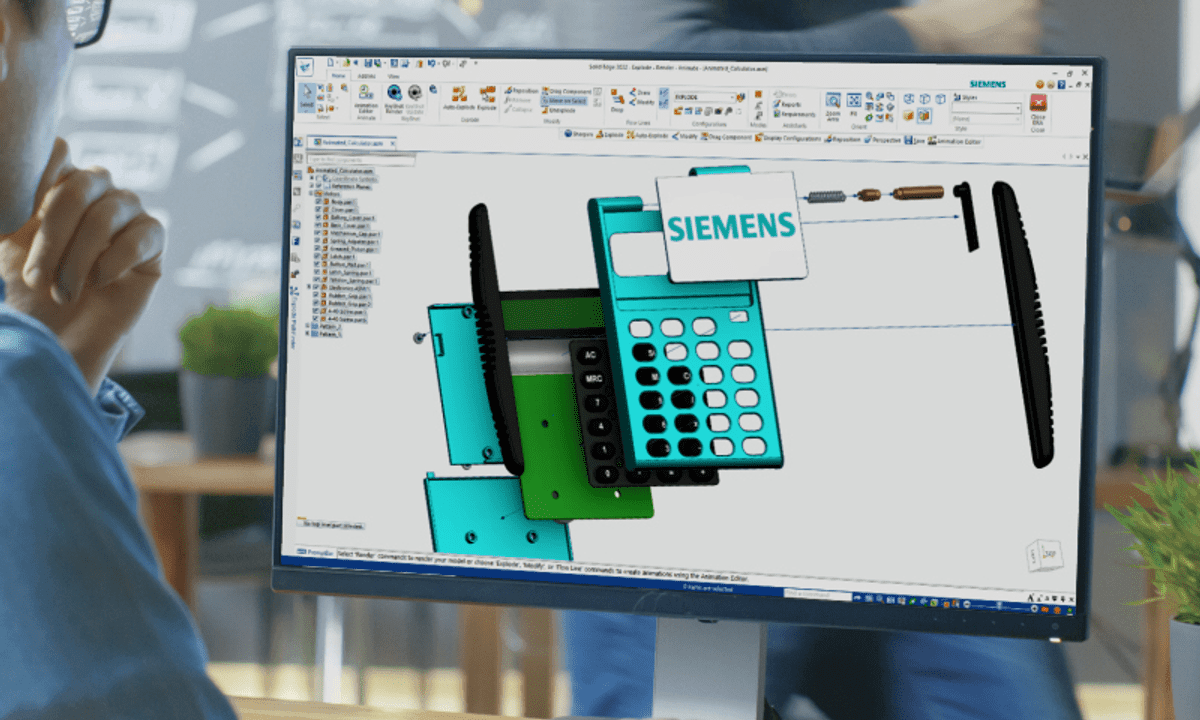Click the Fit view icon
The image size is (1200, 720).
click(854, 101)
